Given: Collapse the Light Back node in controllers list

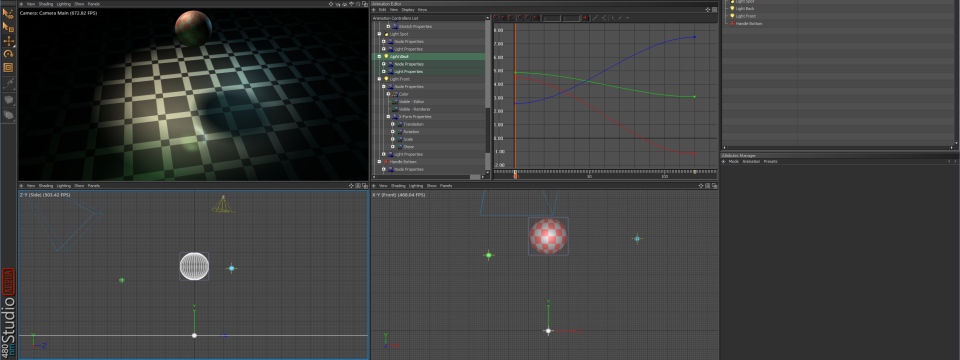Looking at the screenshot, I should (x=379, y=56).
